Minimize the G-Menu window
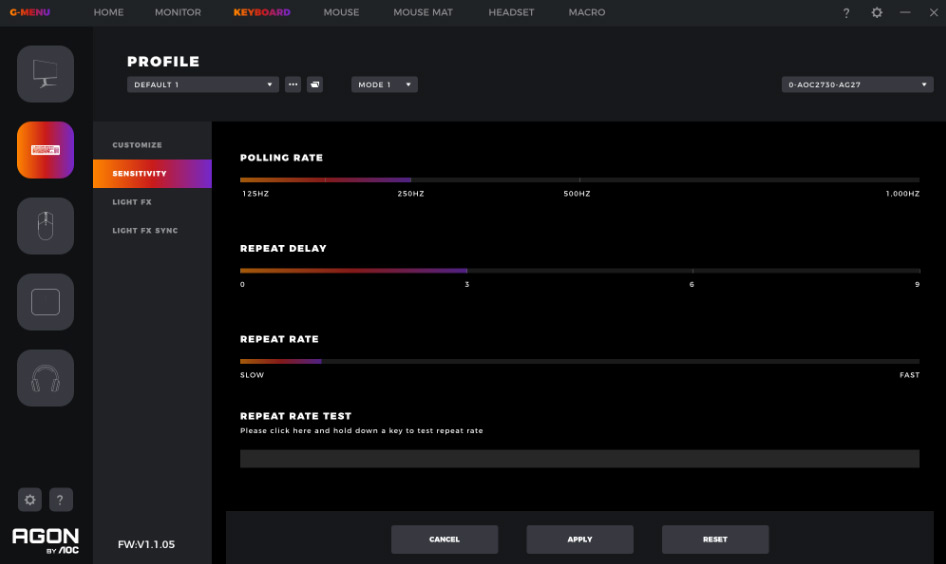Screen dimensions: 946x564 (905, 13)
